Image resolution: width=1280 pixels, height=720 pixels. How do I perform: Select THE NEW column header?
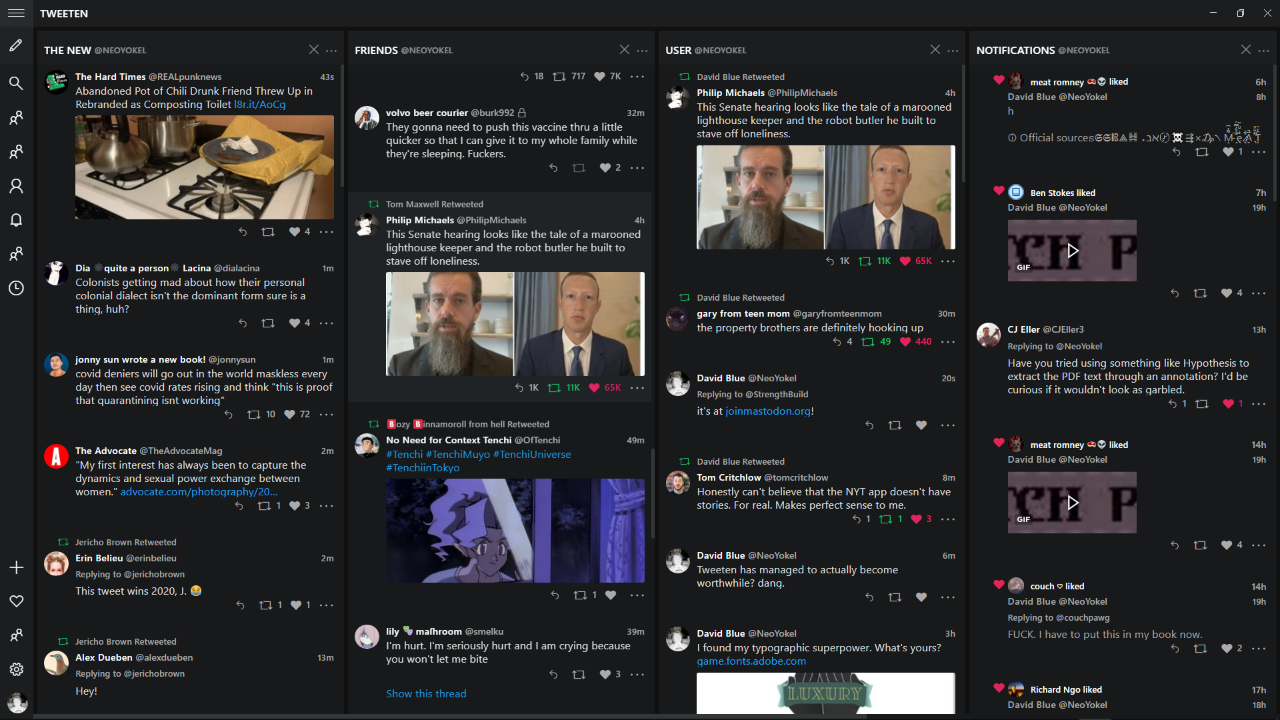pos(67,50)
